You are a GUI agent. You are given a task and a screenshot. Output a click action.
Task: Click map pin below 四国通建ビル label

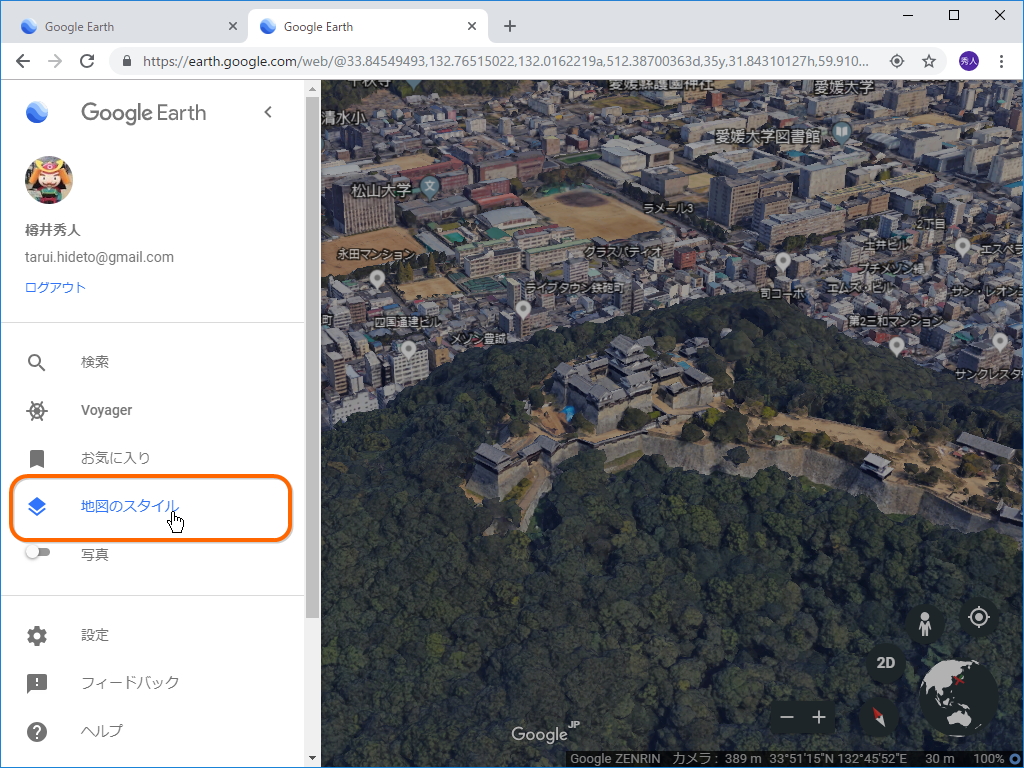coord(409,350)
